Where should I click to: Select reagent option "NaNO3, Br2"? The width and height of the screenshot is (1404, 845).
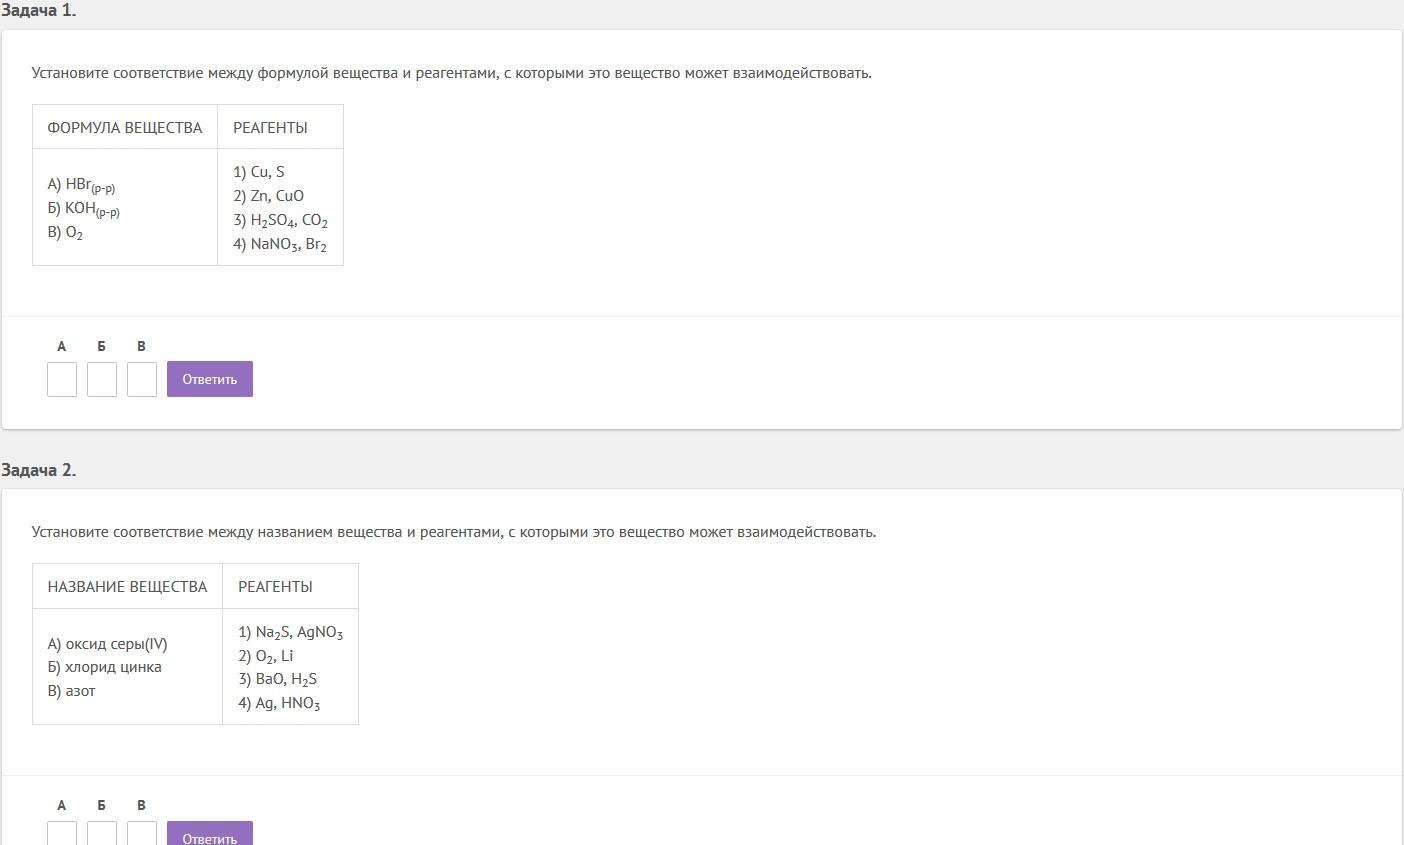(280, 245)
